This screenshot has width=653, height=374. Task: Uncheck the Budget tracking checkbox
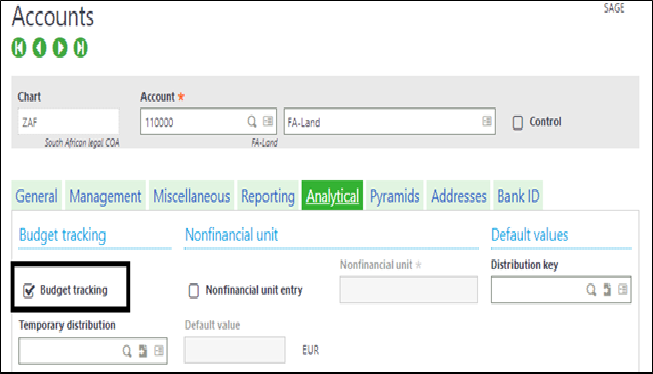coord(28,290)
